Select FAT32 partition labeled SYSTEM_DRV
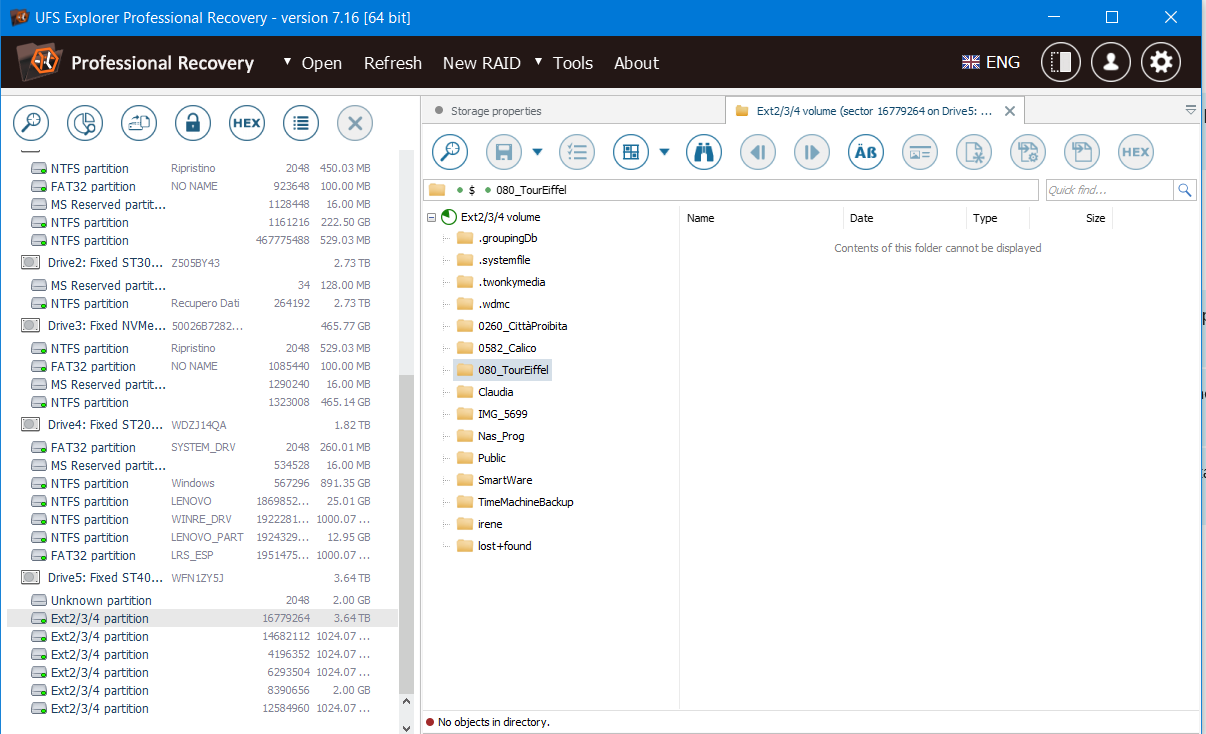This screenshot has width=1206, height=734. click(200, 448)
